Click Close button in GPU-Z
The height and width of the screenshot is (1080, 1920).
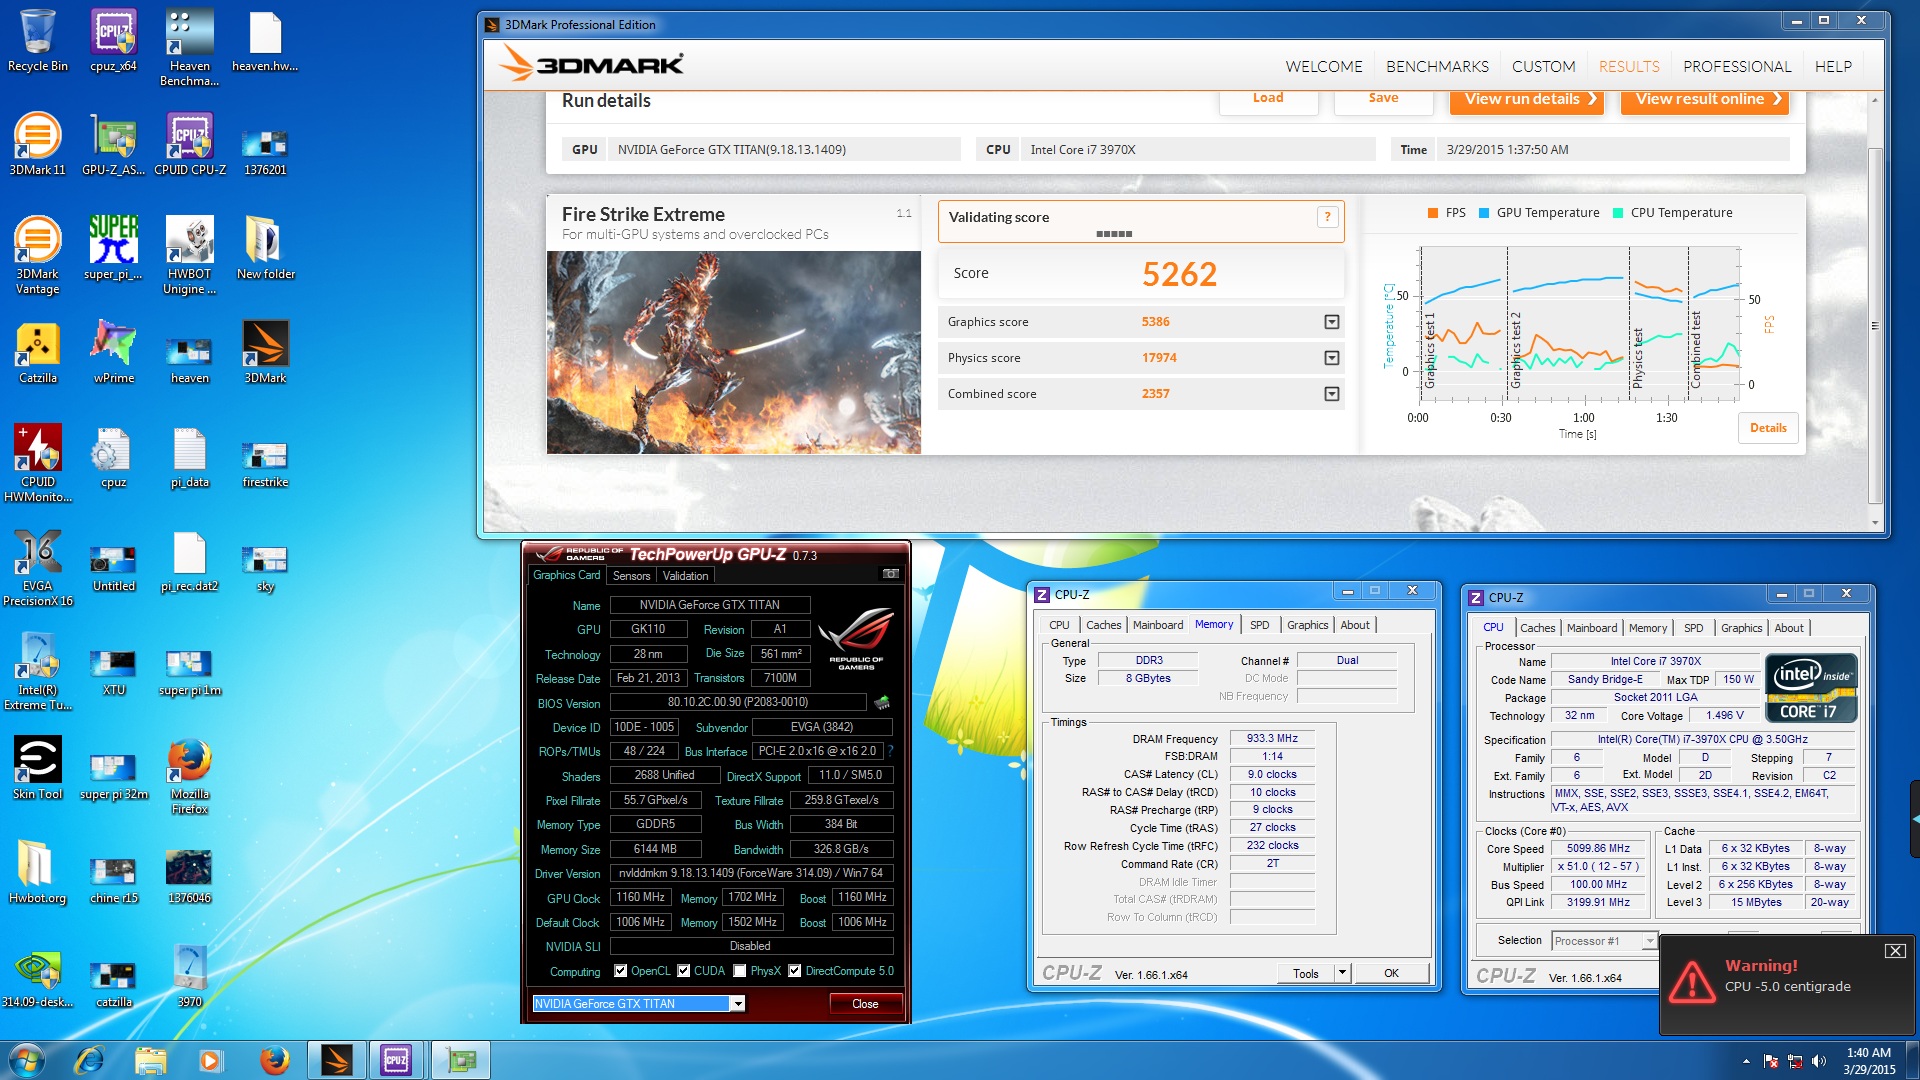pyautogui.click(x=865, y=1004)
